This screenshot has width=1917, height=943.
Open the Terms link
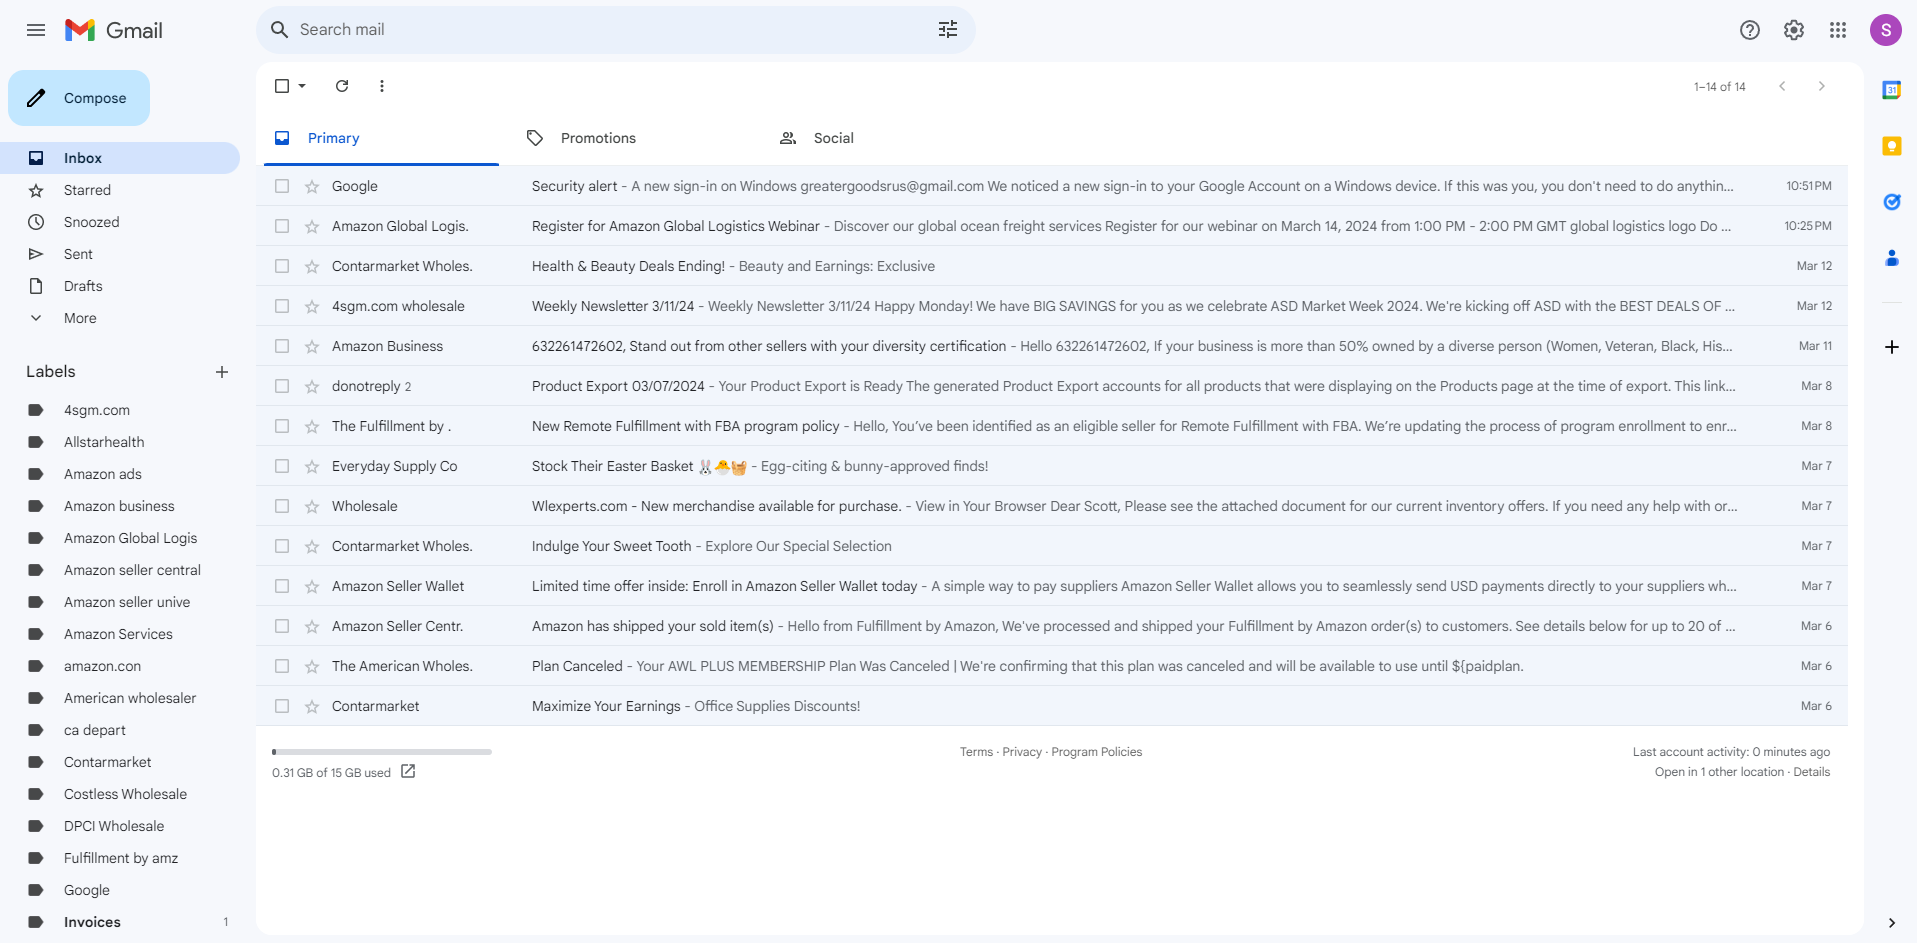(x=976, y=752)
